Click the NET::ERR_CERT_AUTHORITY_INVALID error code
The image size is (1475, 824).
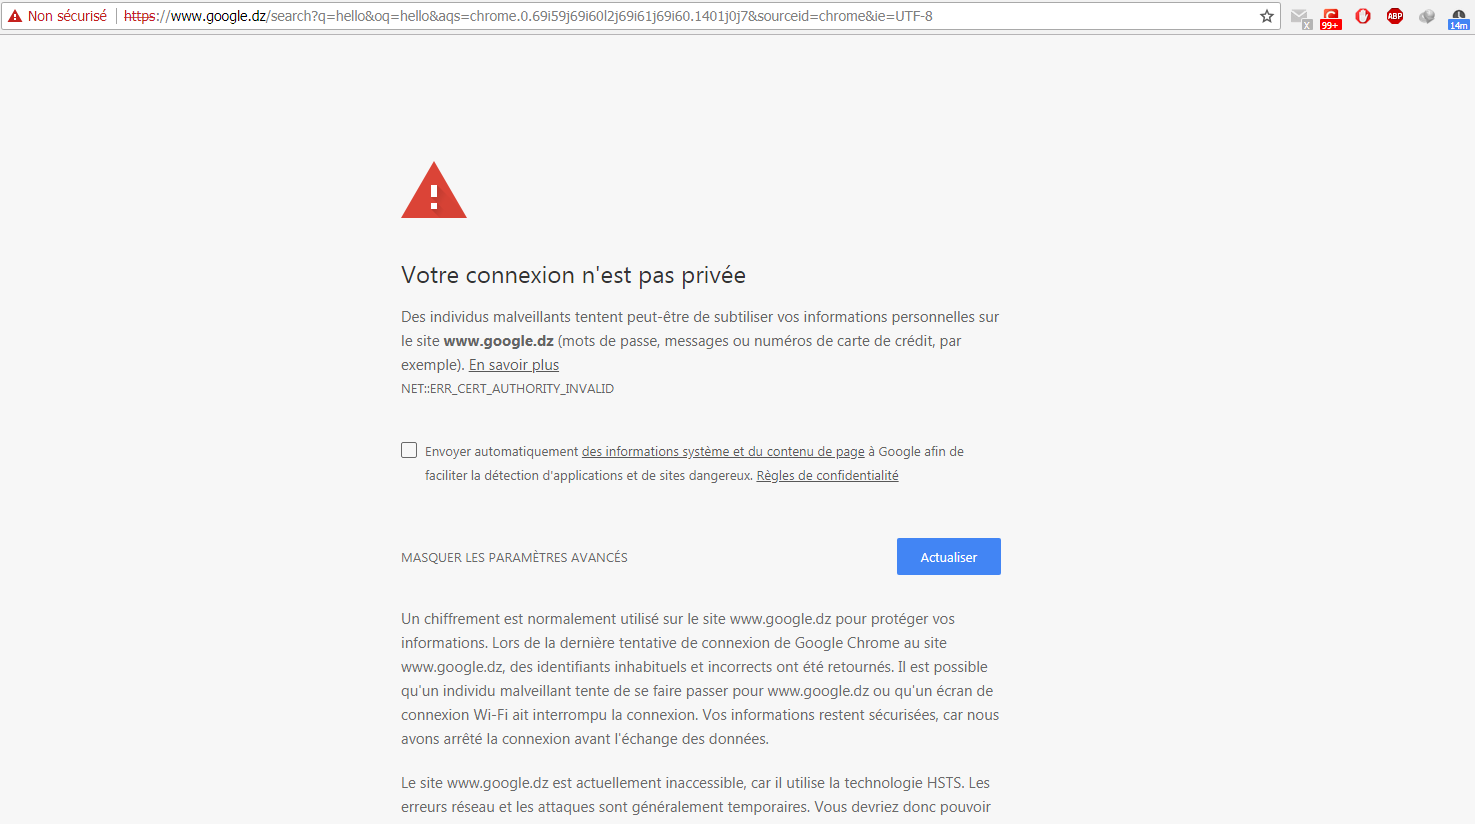[x=507, y=389]
